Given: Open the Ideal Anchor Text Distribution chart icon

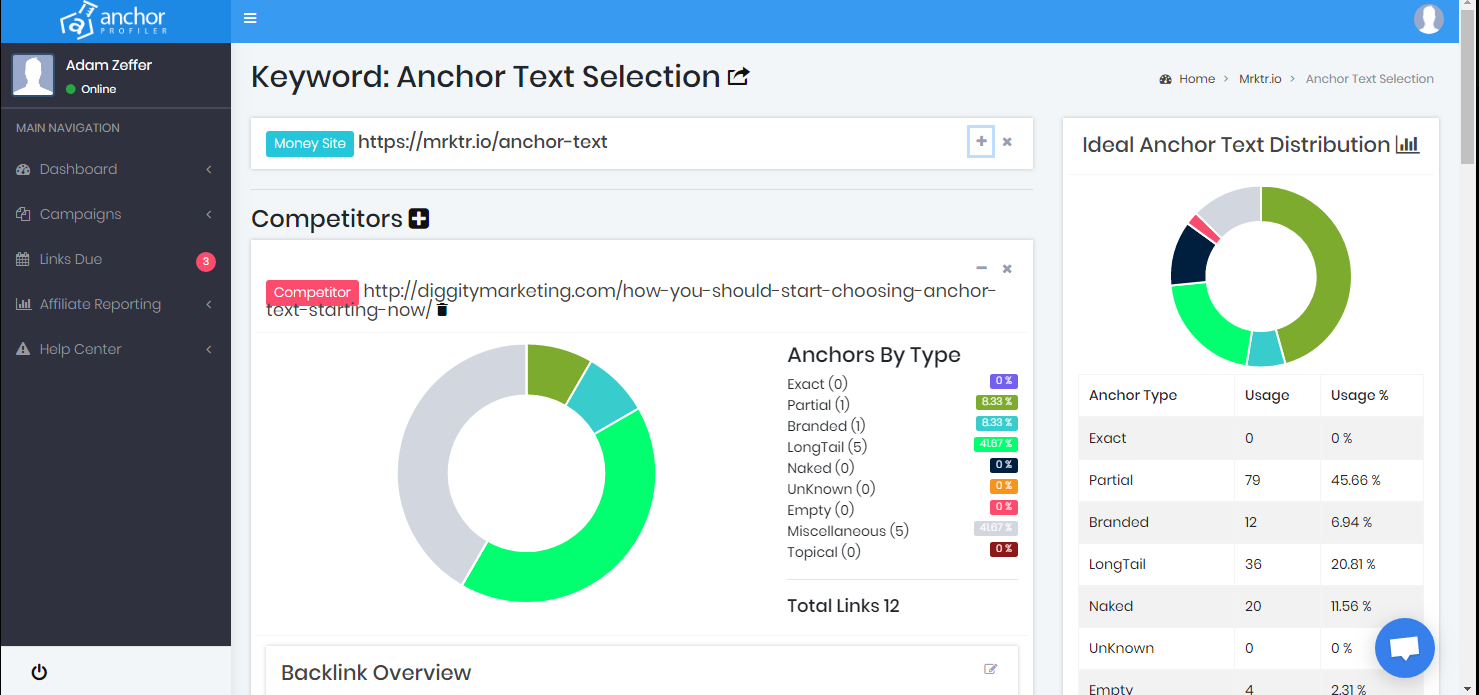Looking at the screenshot, I should [x=1408, y=144].
